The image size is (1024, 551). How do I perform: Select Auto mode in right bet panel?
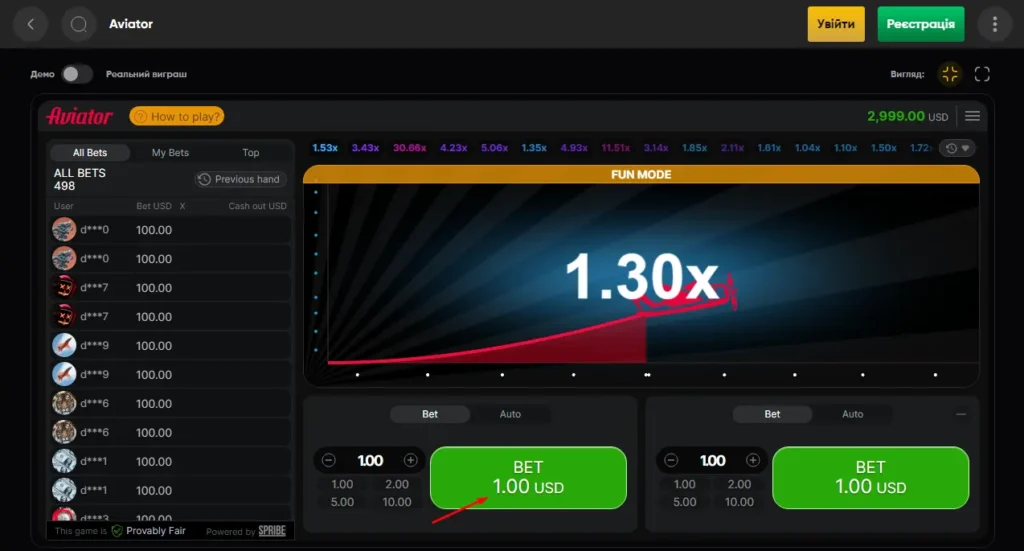coord(852,414)
